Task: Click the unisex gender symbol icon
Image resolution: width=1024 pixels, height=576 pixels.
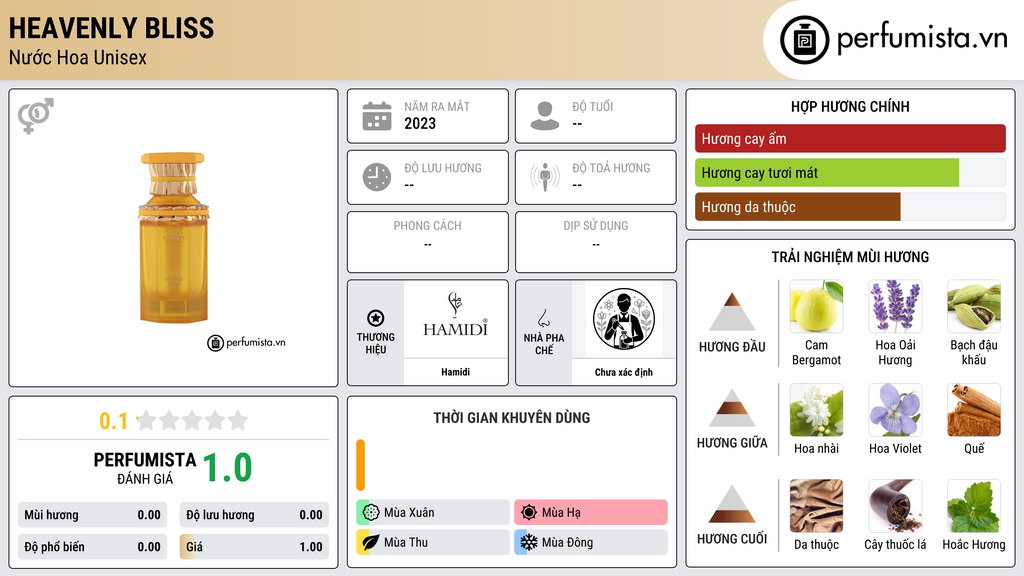Action: pos(36,116)
